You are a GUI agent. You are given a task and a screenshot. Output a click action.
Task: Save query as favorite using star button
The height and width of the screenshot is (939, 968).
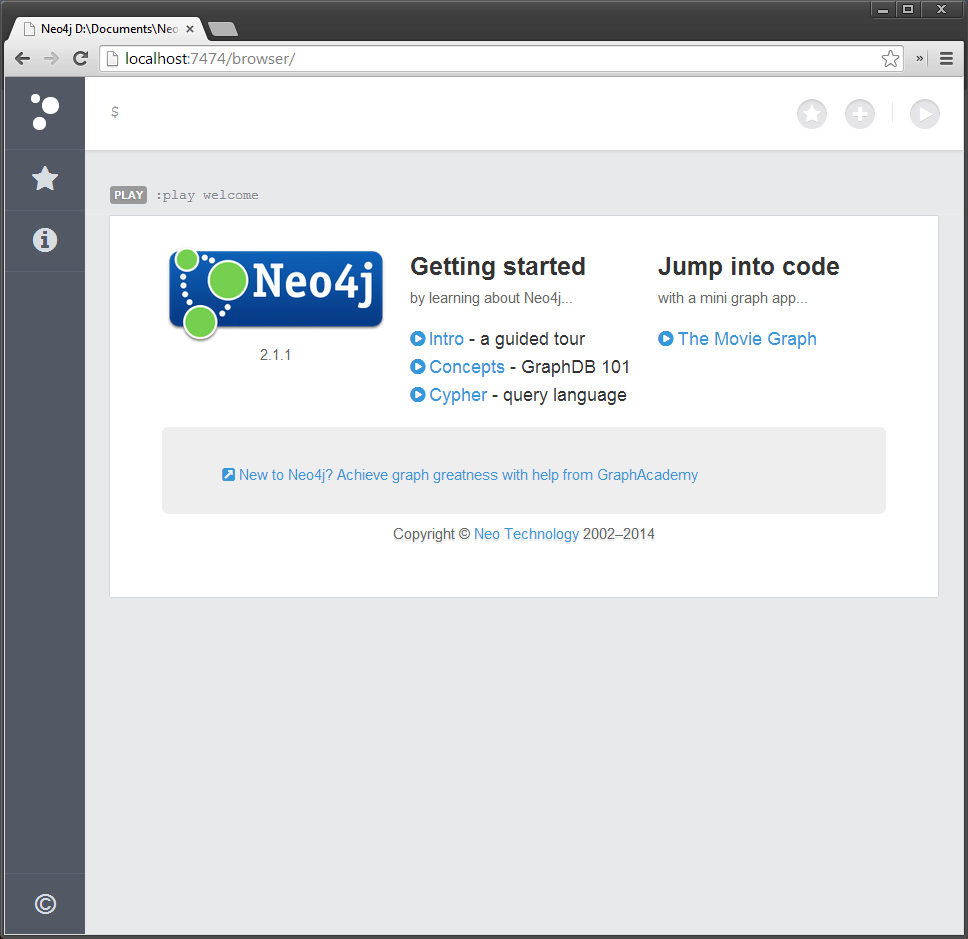(x=811, y=114)
